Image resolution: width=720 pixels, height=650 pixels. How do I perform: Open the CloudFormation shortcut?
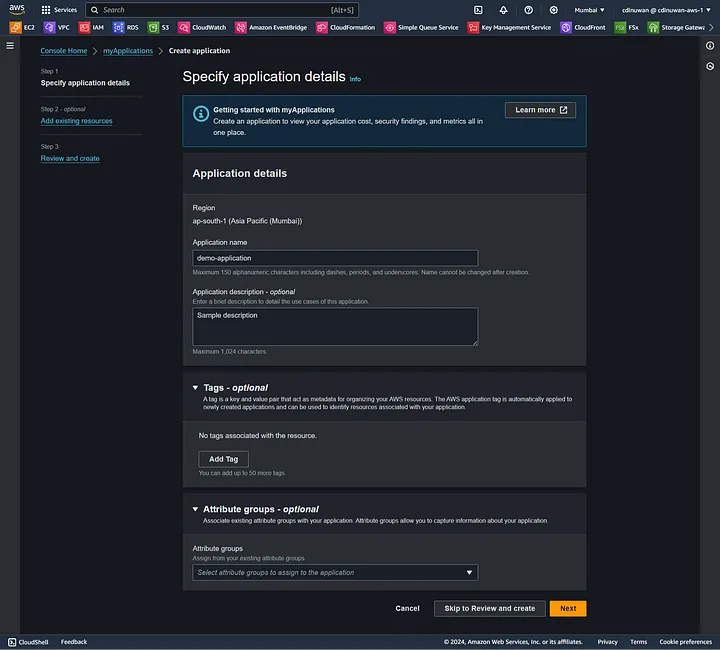pyautogui.click(x=346, y=28)
